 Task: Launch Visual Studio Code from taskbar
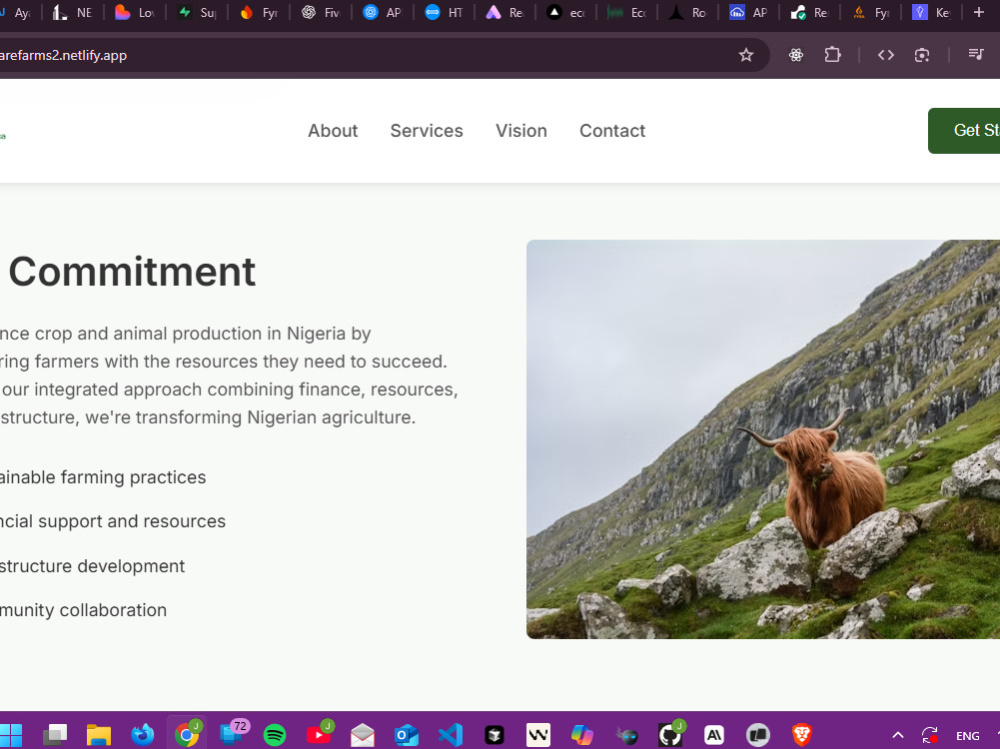coord(450,735)
